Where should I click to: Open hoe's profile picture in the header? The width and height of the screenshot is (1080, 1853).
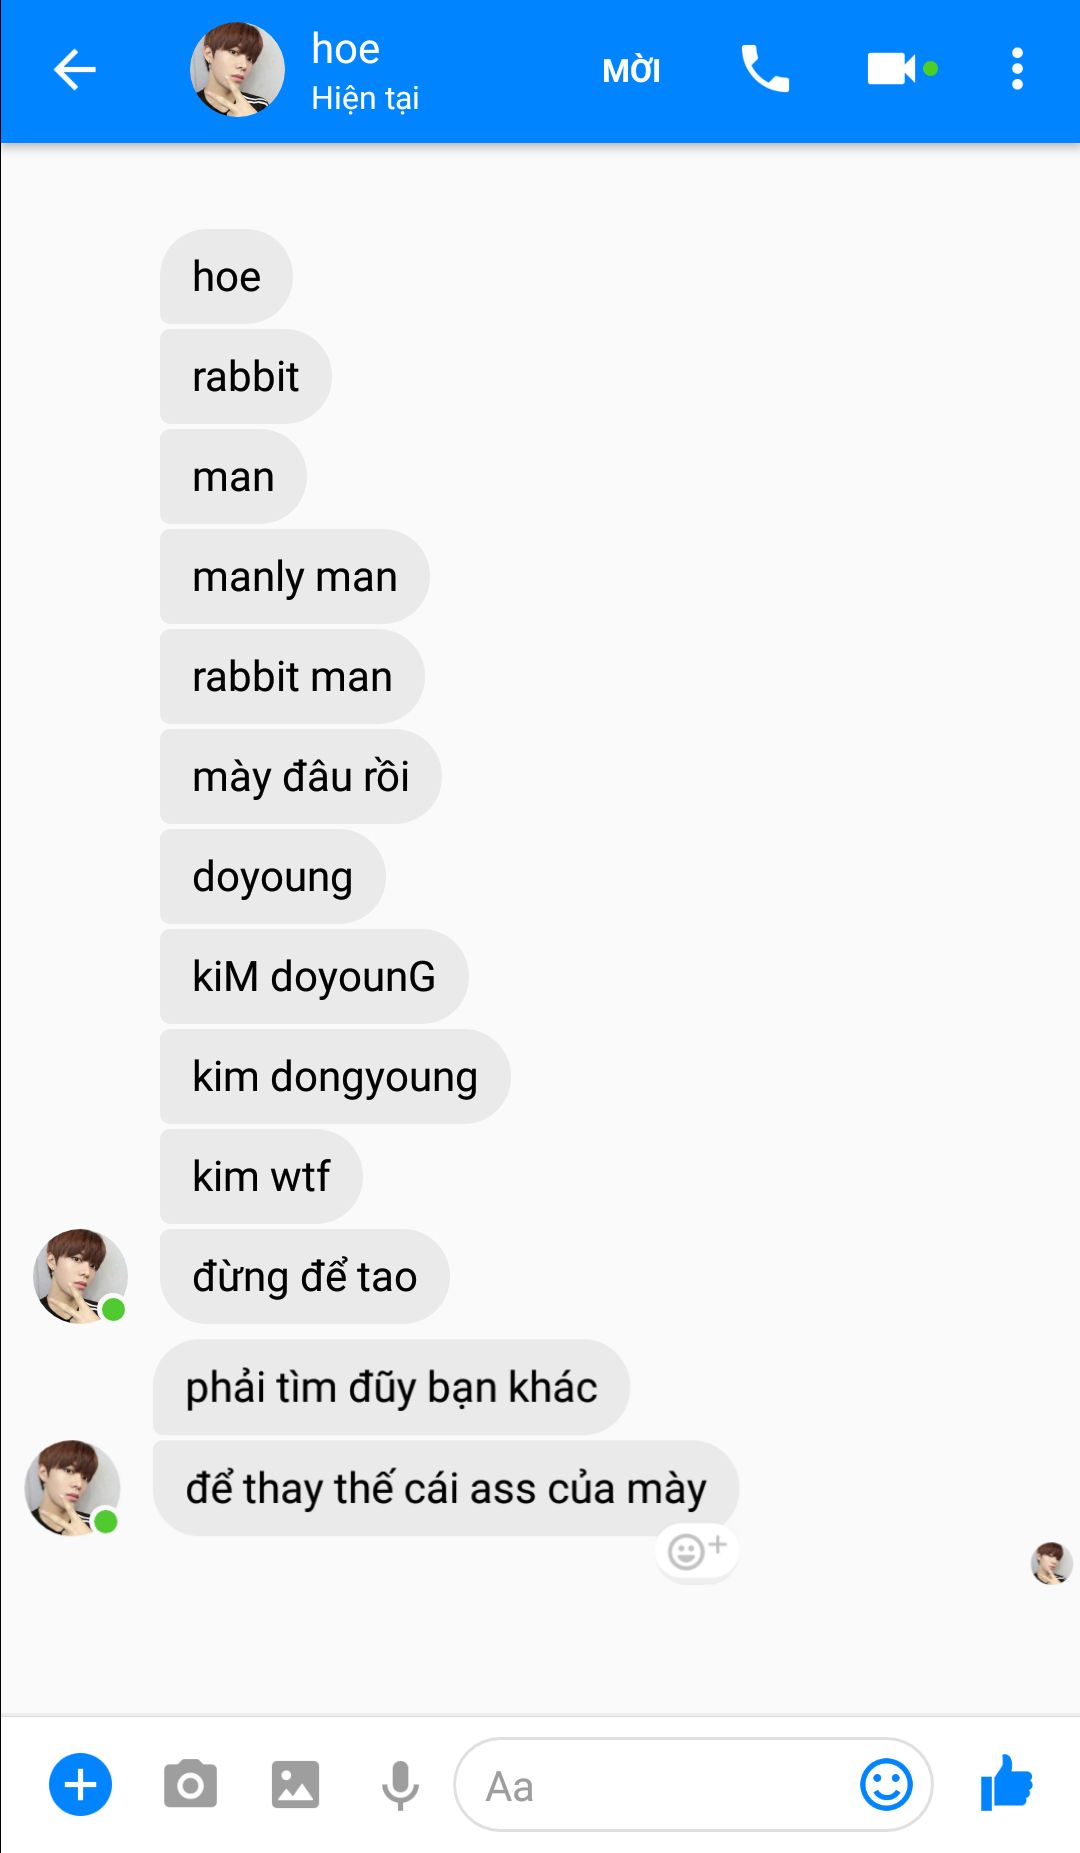point(237,69)
